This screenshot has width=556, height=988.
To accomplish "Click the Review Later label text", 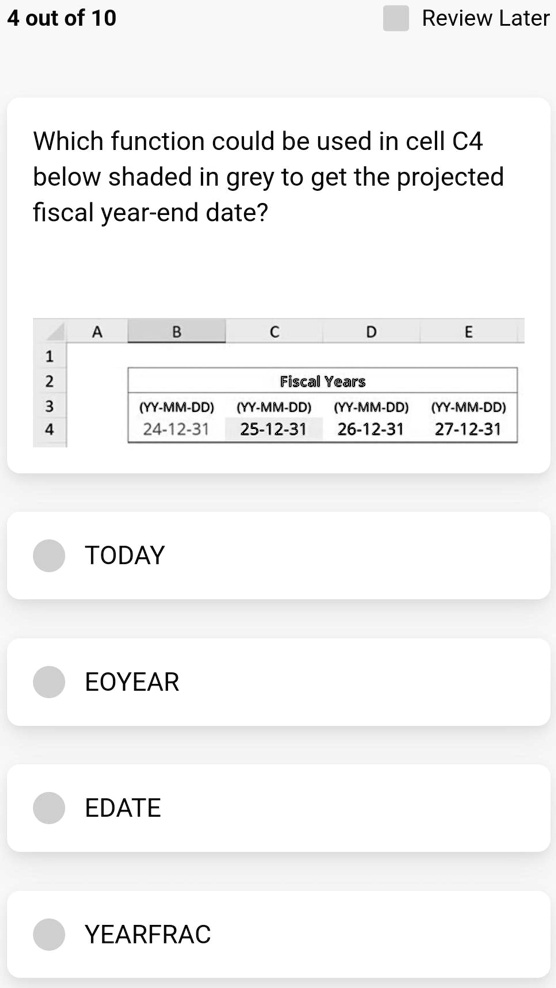I will click(485, 18).
